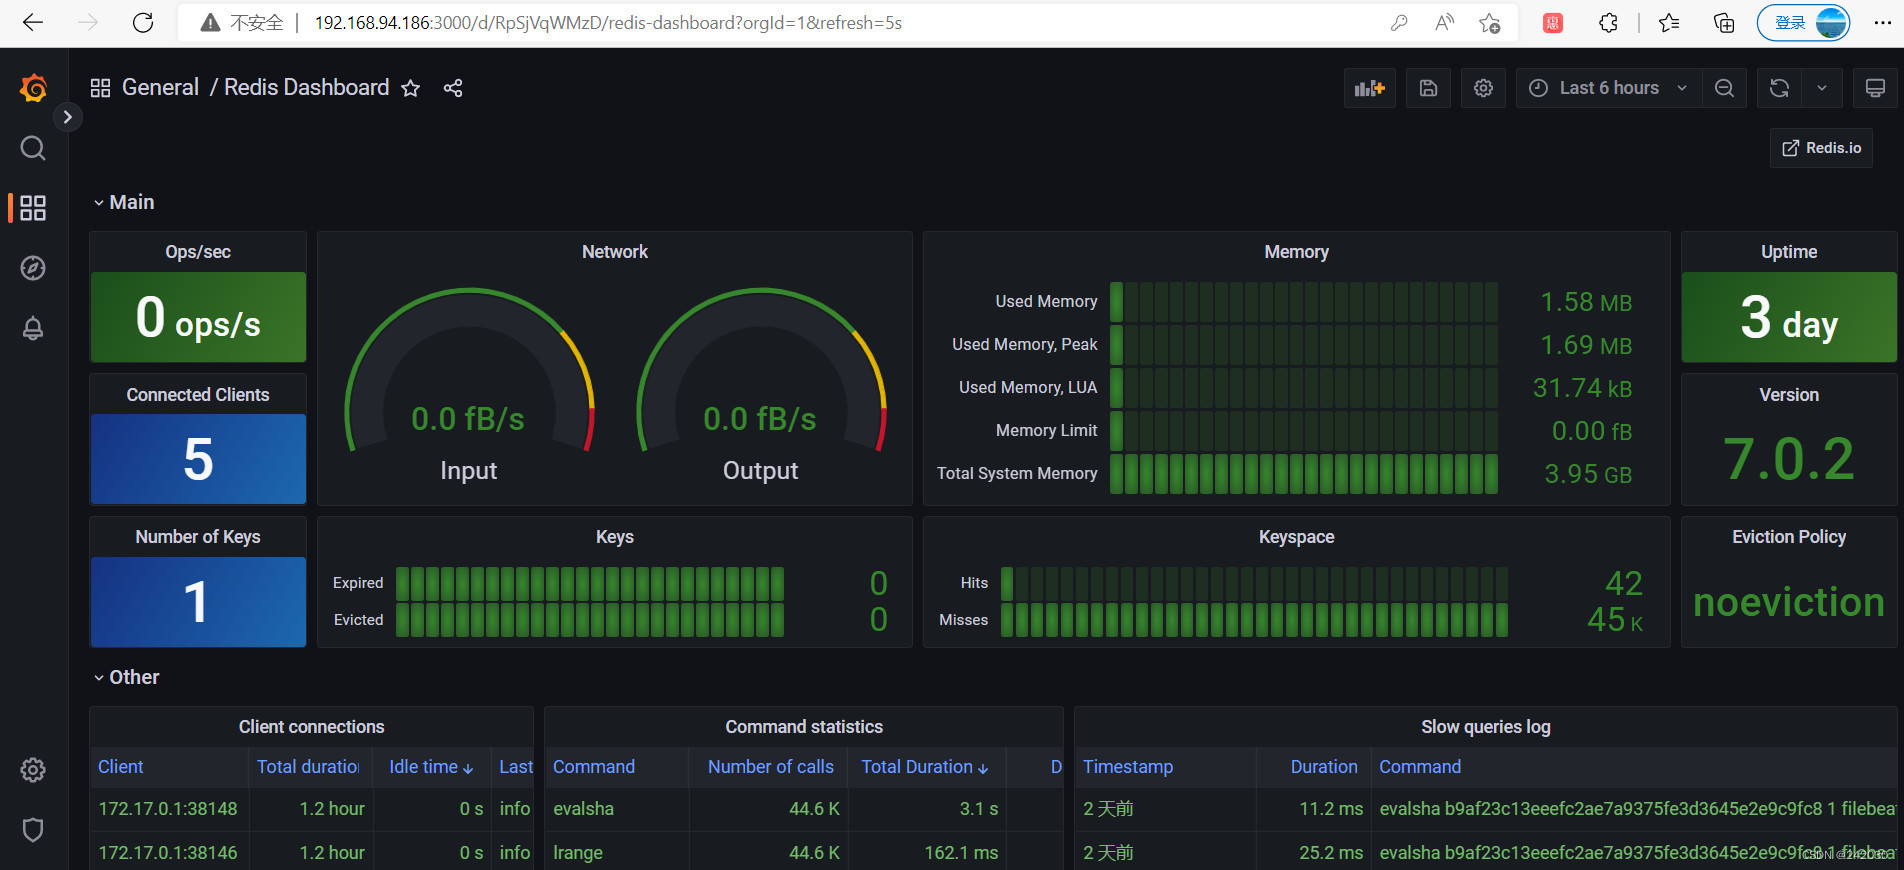Image resolution: width=1904 pixels, height=870 pixels.
Task: Add page to browser favorites
Action: [x=1490, y=23]
